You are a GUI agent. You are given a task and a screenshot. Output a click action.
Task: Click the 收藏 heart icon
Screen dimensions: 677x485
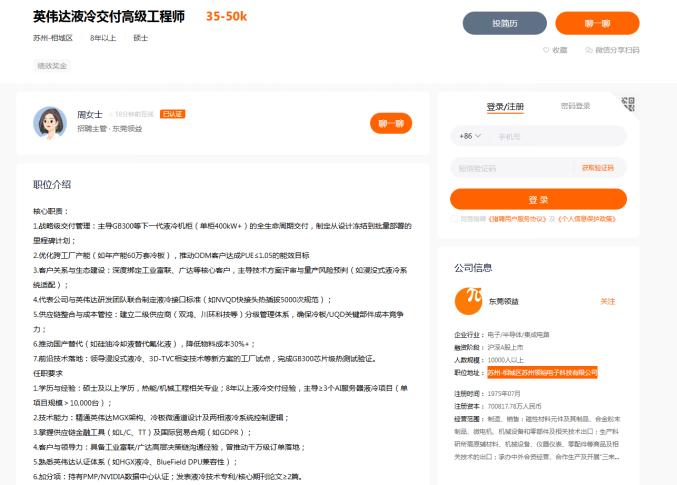coord(546,49)
